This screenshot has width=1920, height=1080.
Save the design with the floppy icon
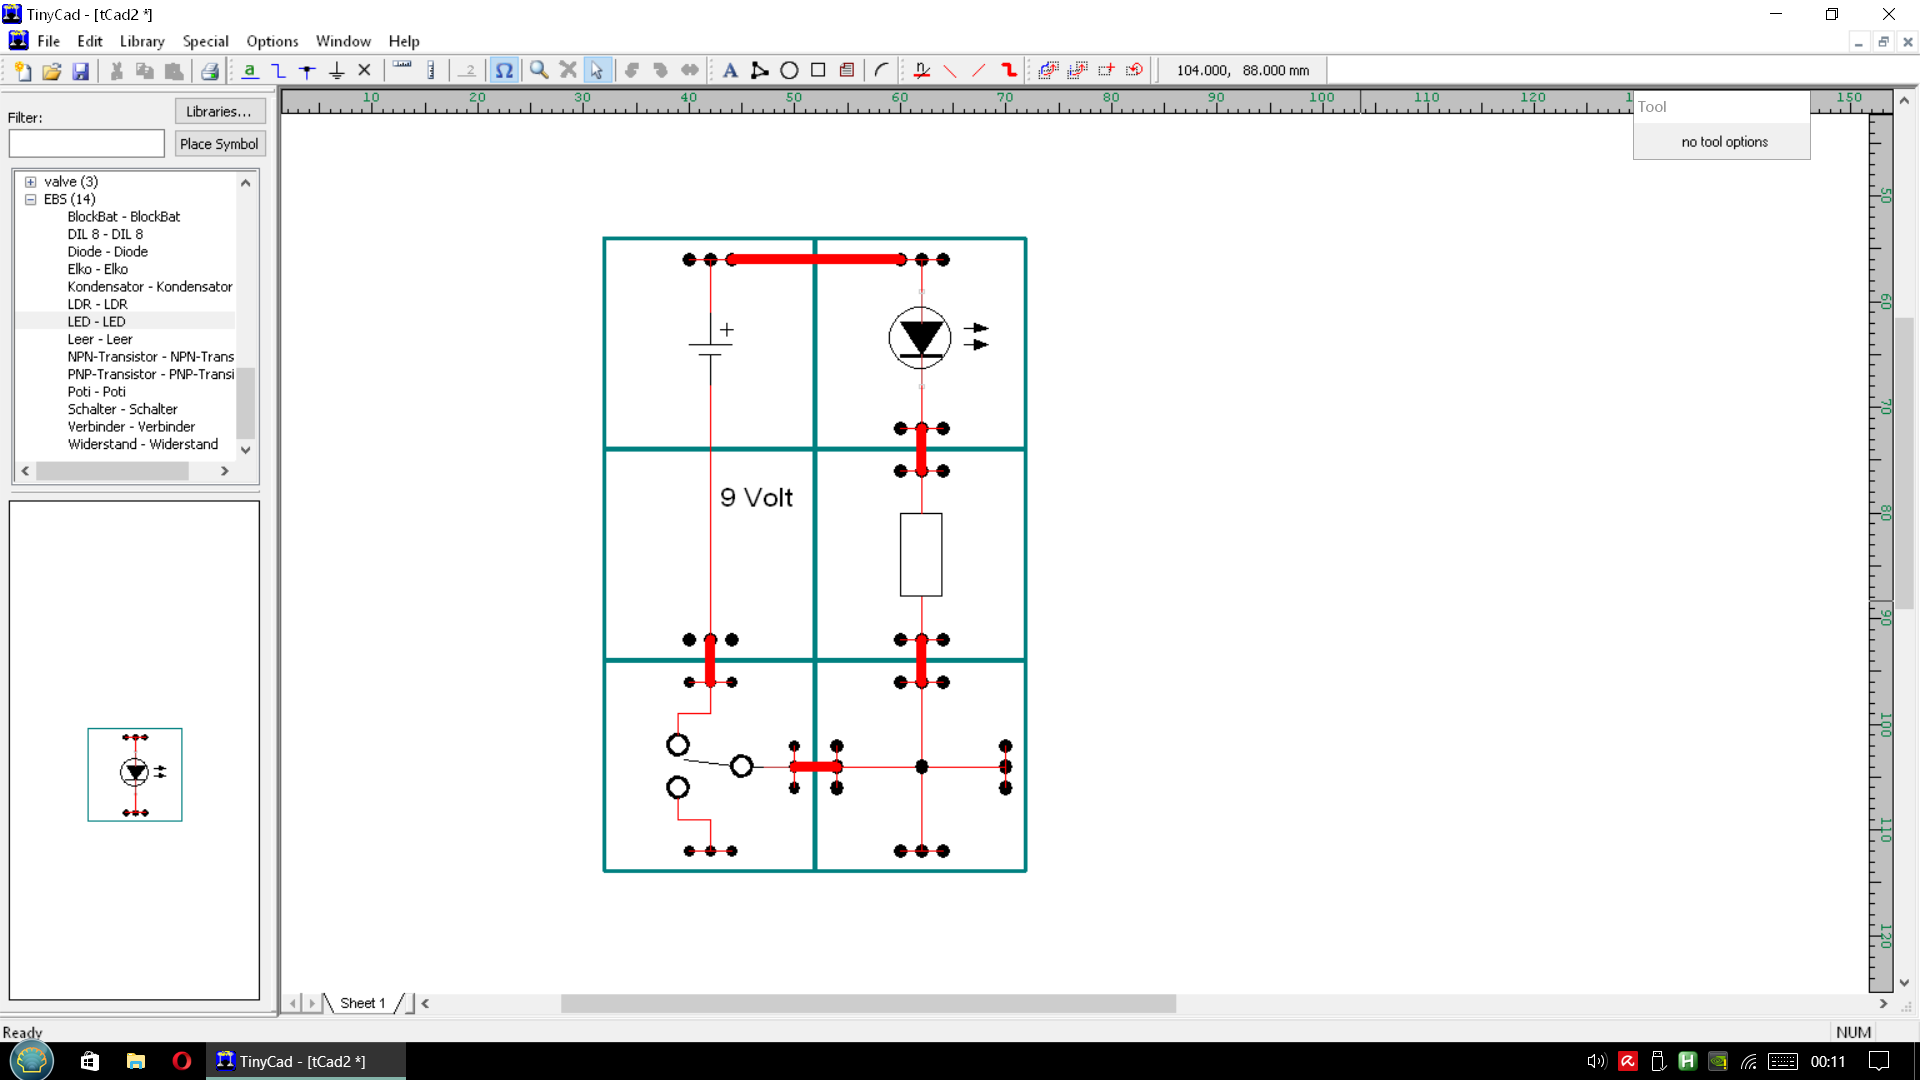coord(81,71)
